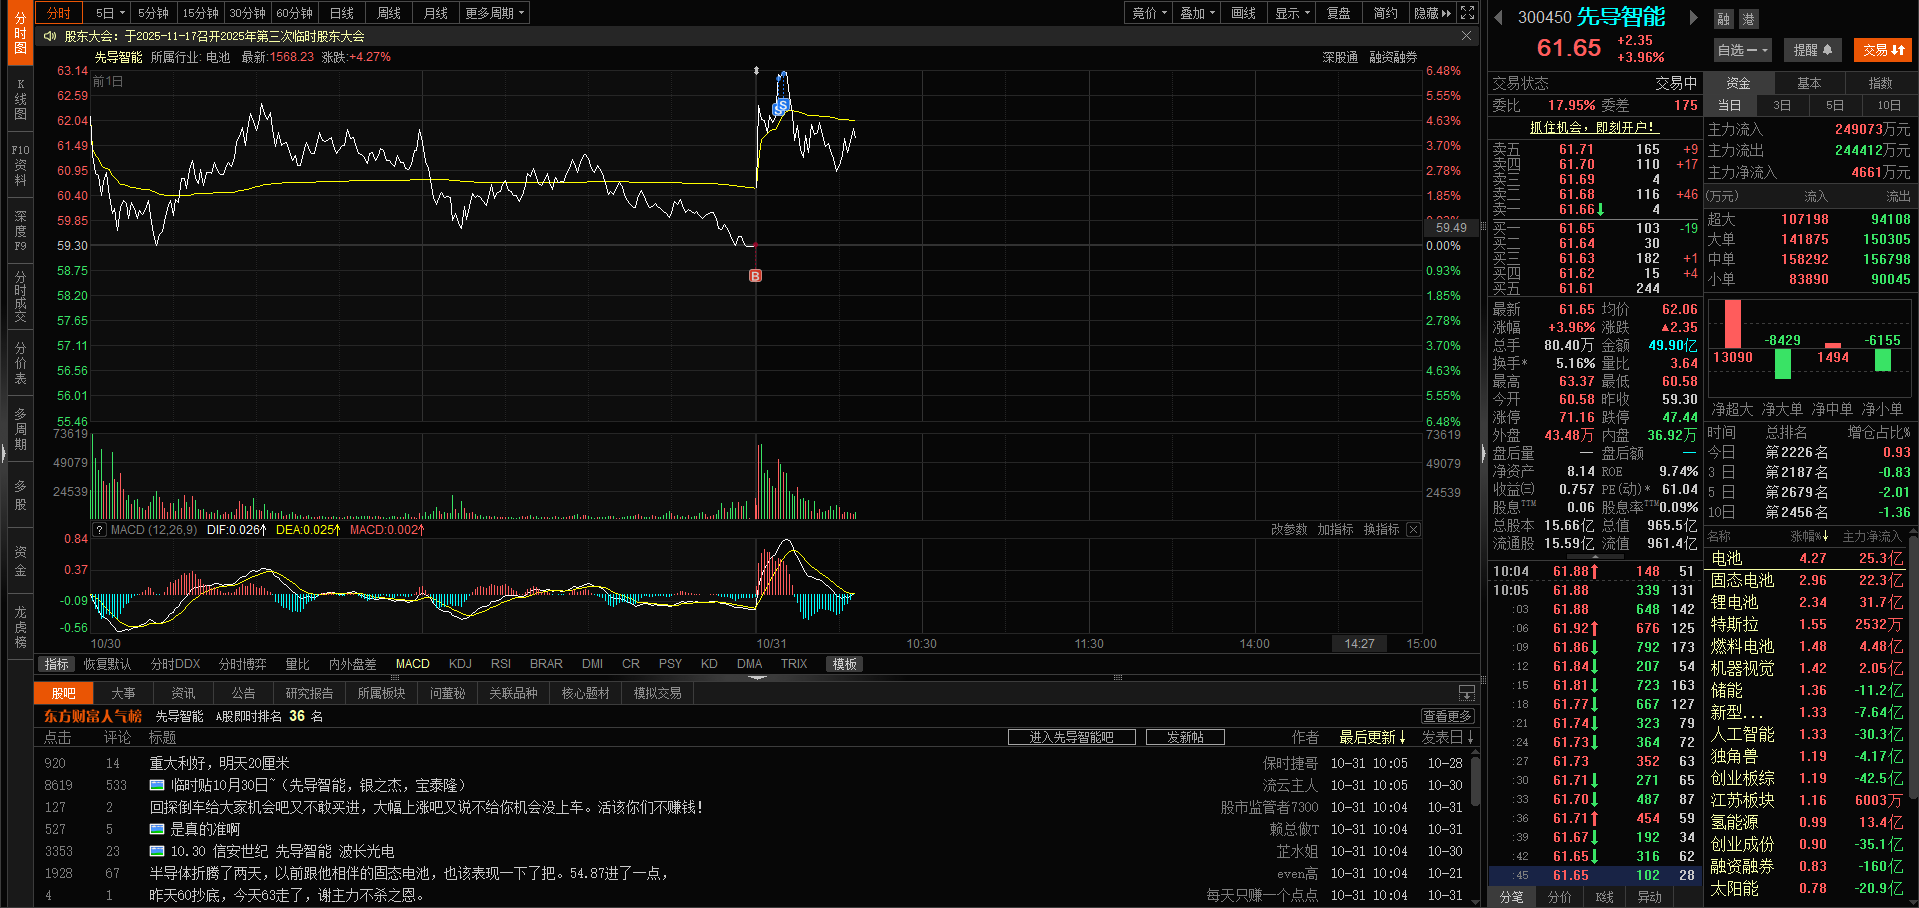Click the red B buy marker on chart
The image size is (1919, 908).
tap(755, 275)
